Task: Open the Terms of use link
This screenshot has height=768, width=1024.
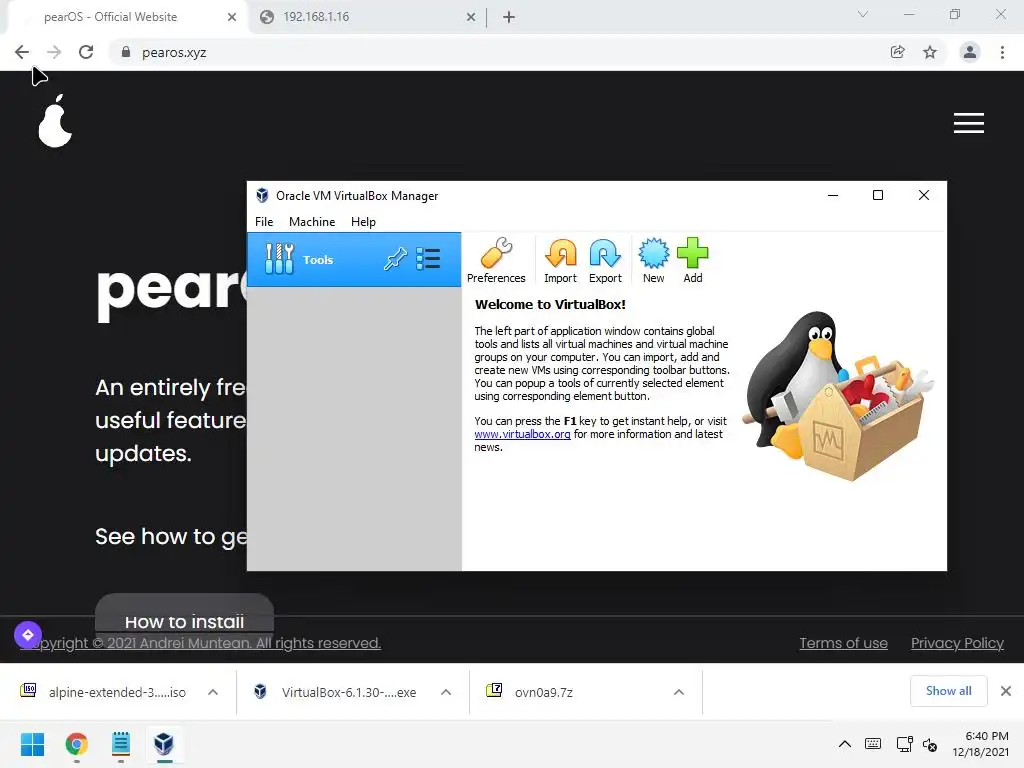Action: [843, 643]
